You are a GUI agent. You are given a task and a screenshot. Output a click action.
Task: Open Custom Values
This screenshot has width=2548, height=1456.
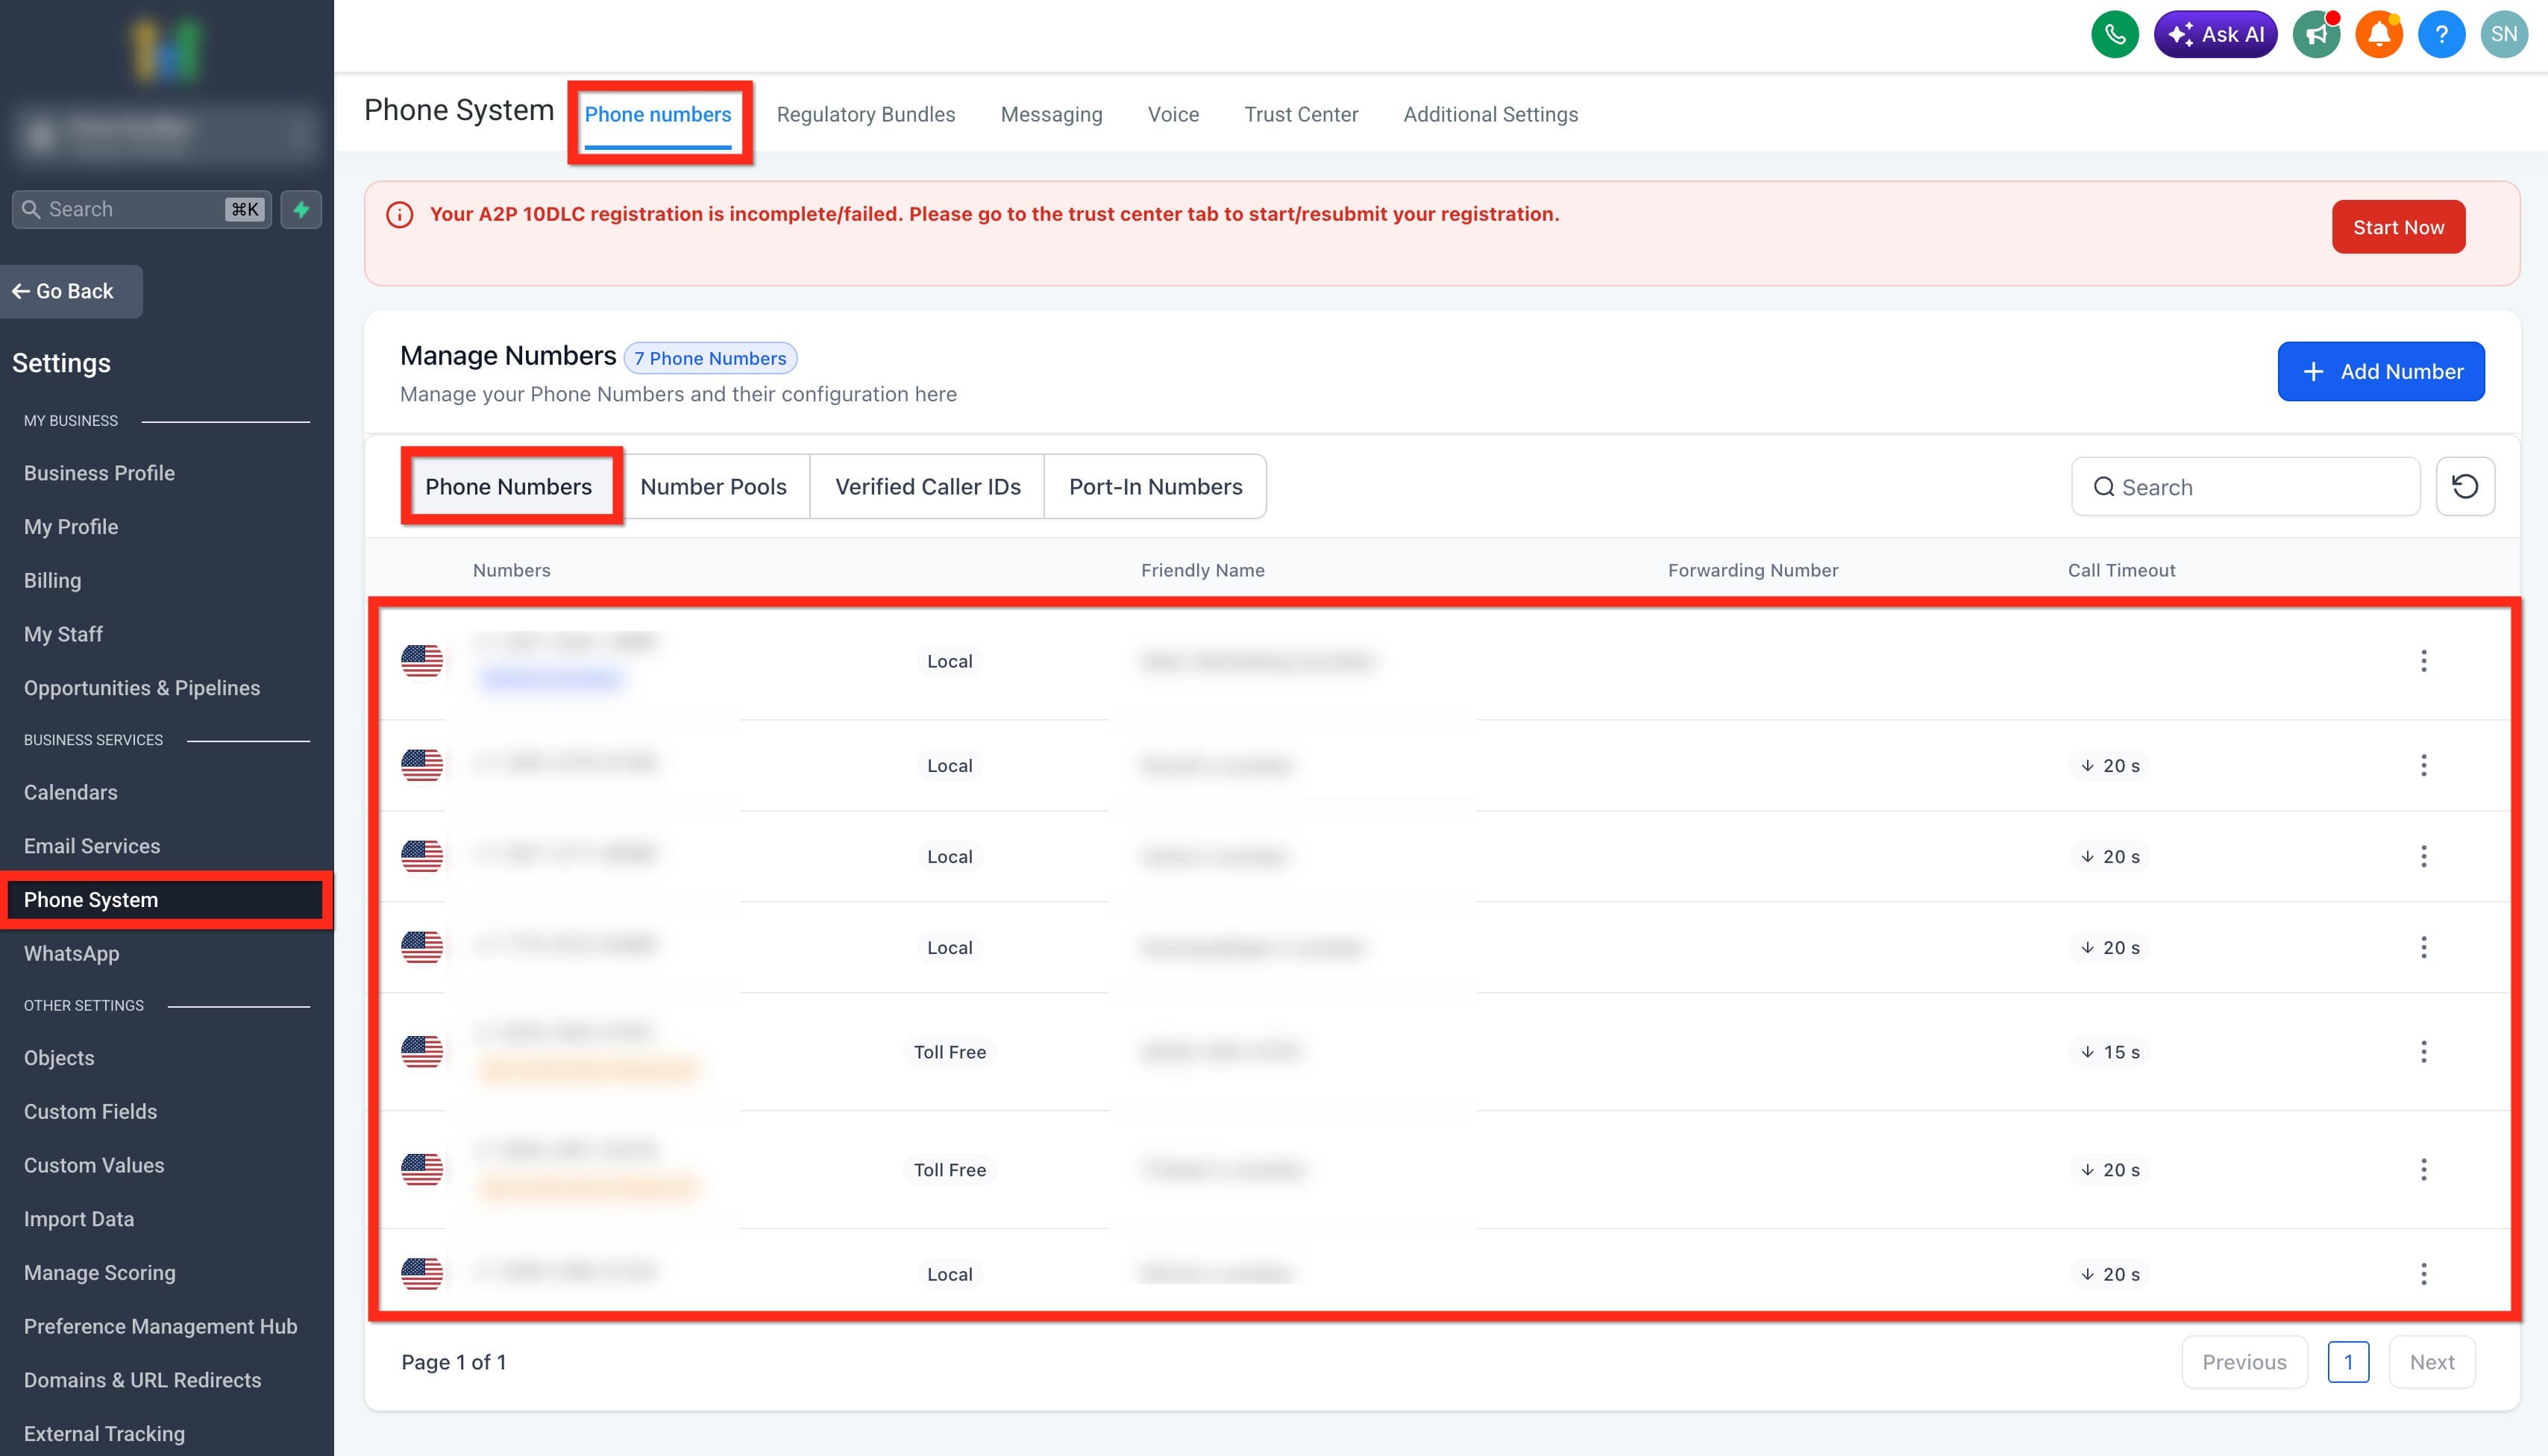(x=94, y=1165)
